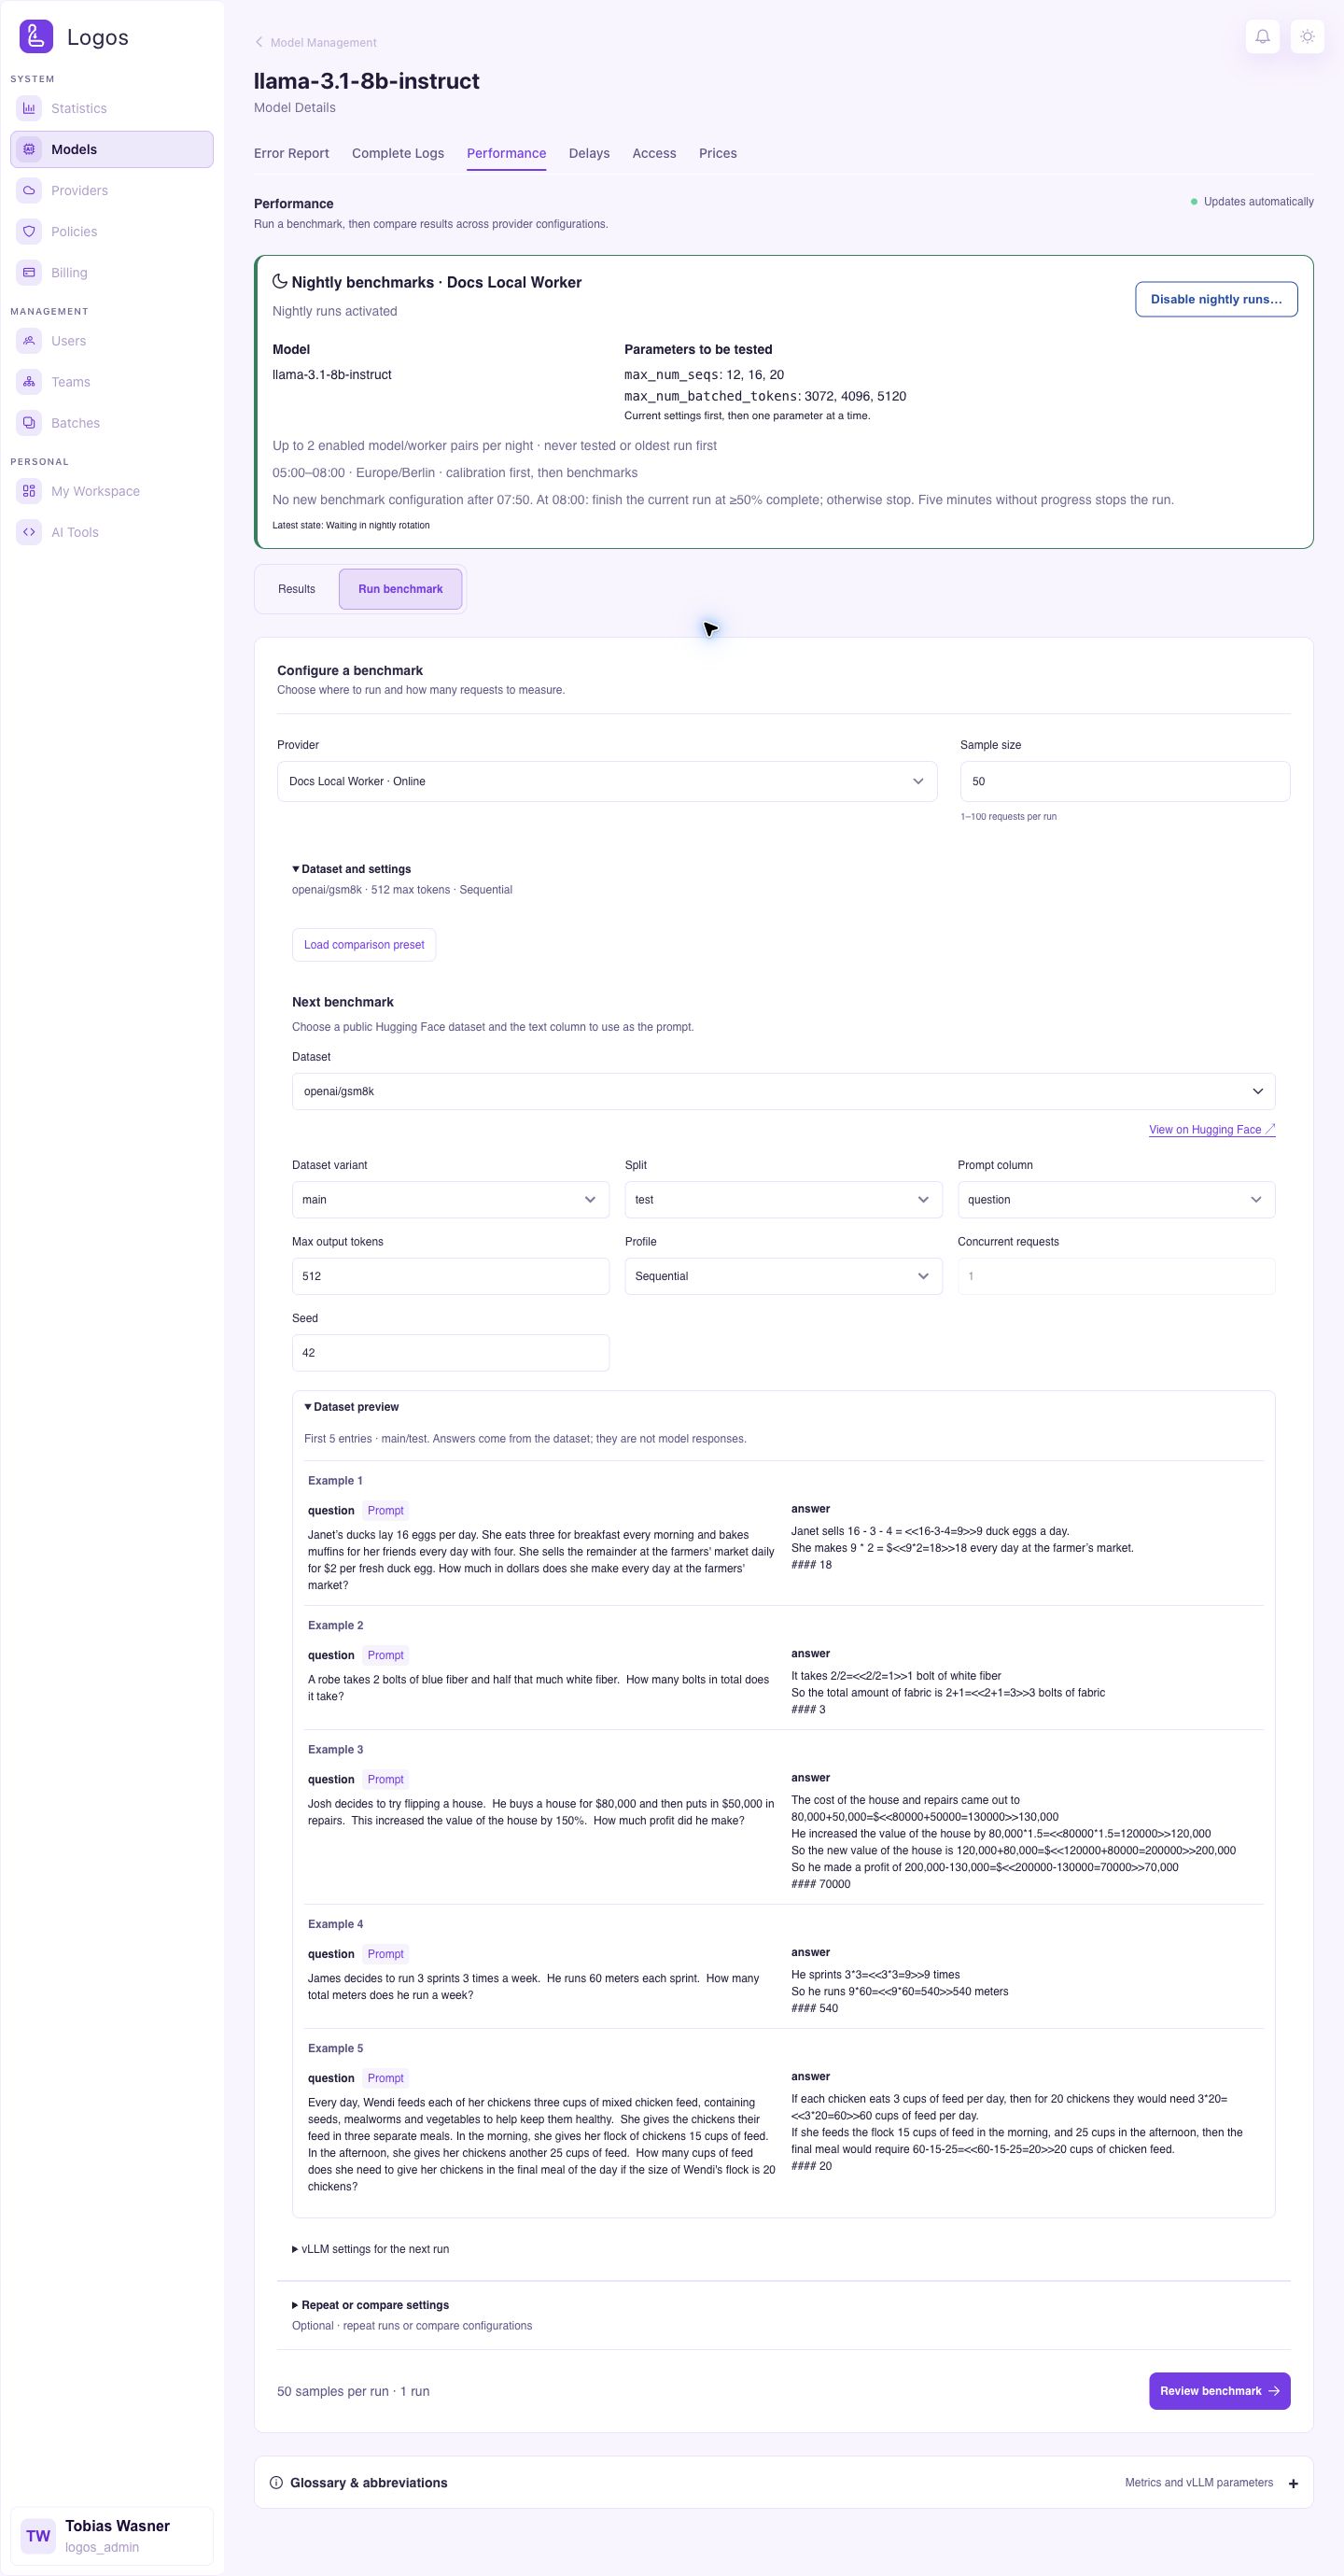Open View on Hugging Face link

[x=1212, y=1130]
